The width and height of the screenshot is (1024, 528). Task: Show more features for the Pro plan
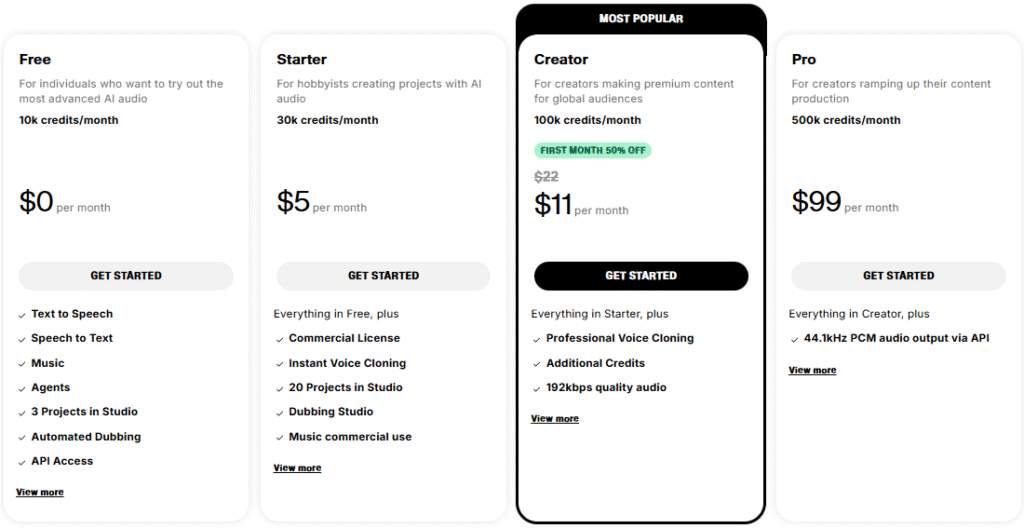[812, 371]
